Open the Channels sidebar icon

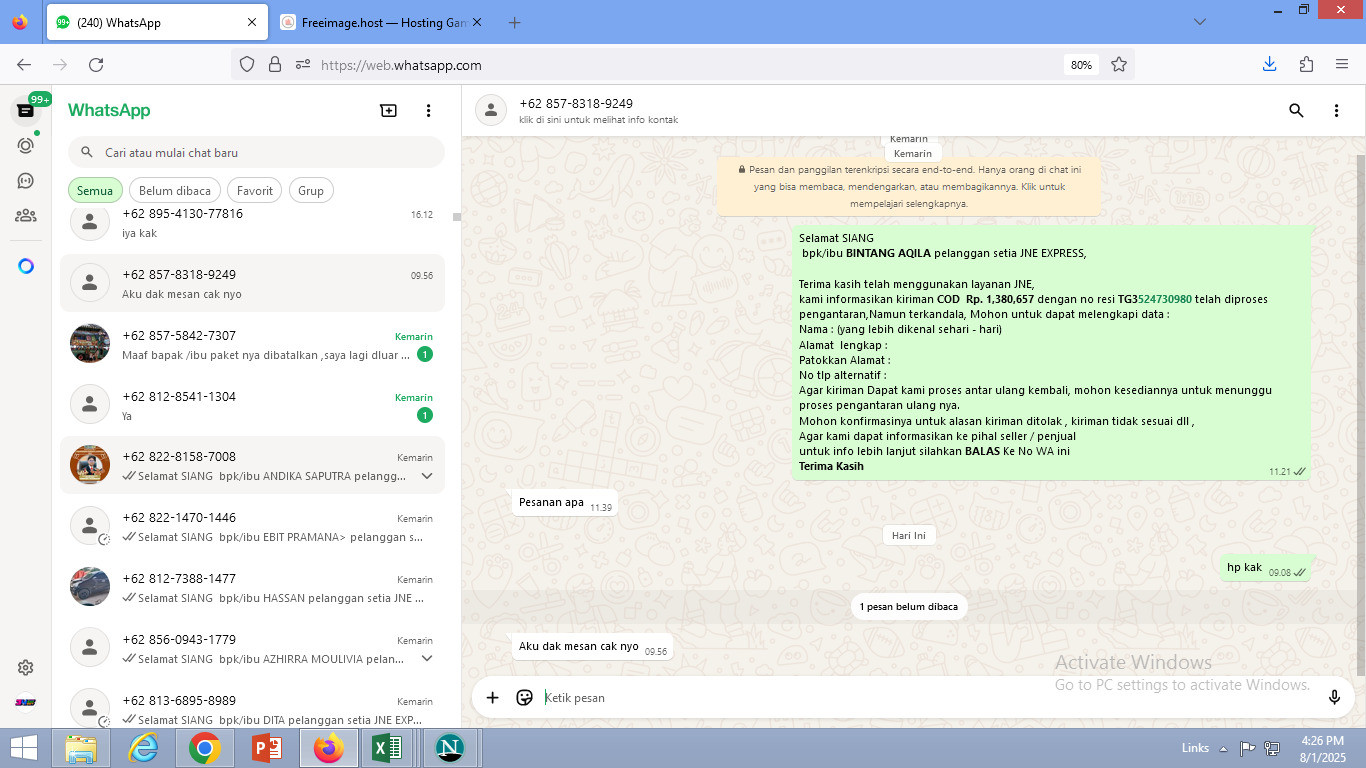click(x=26, y=181)
